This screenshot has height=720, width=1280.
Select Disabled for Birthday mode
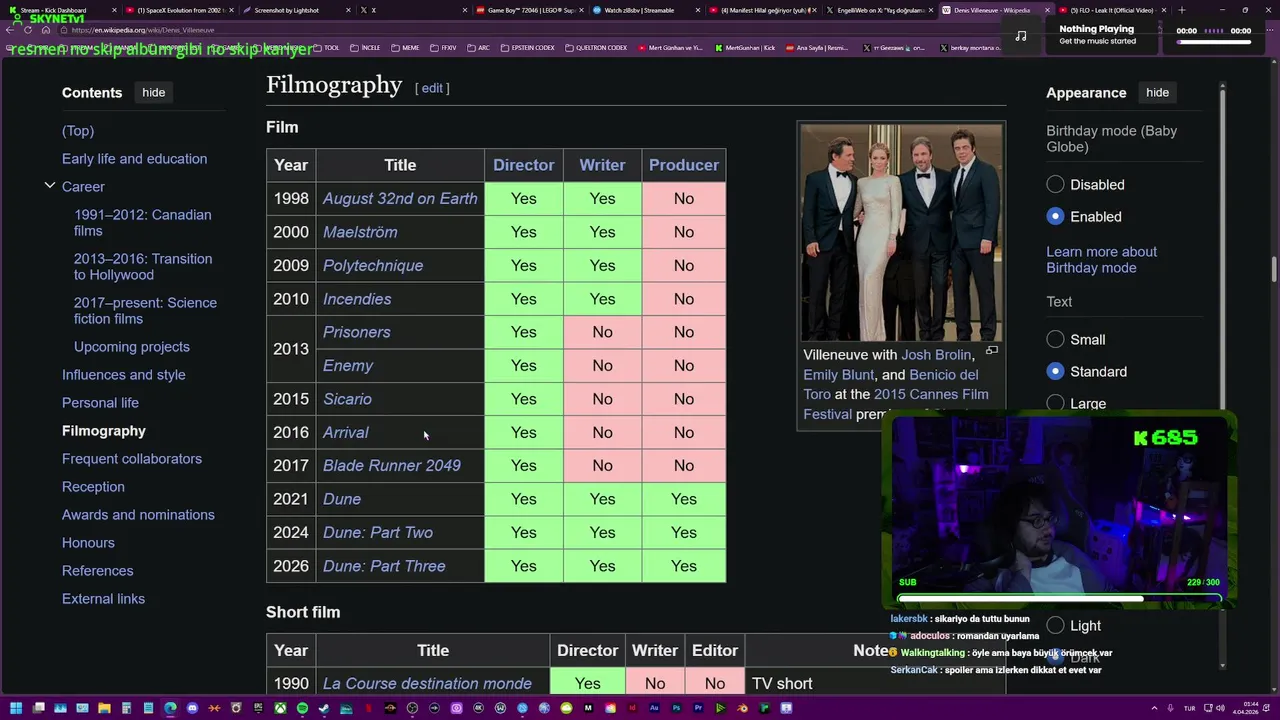pos(1055,184)
